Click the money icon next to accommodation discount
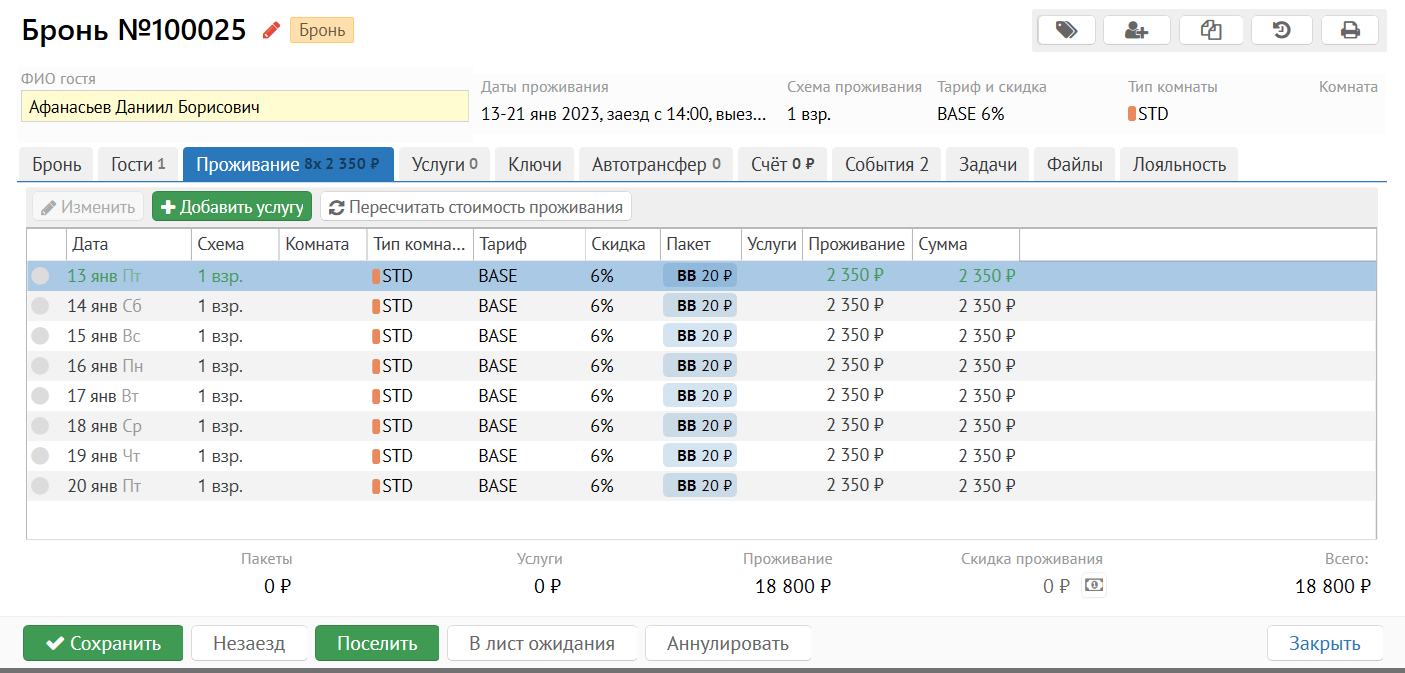This screenshot has height=673, width=1405. [x=1095, y=586]
